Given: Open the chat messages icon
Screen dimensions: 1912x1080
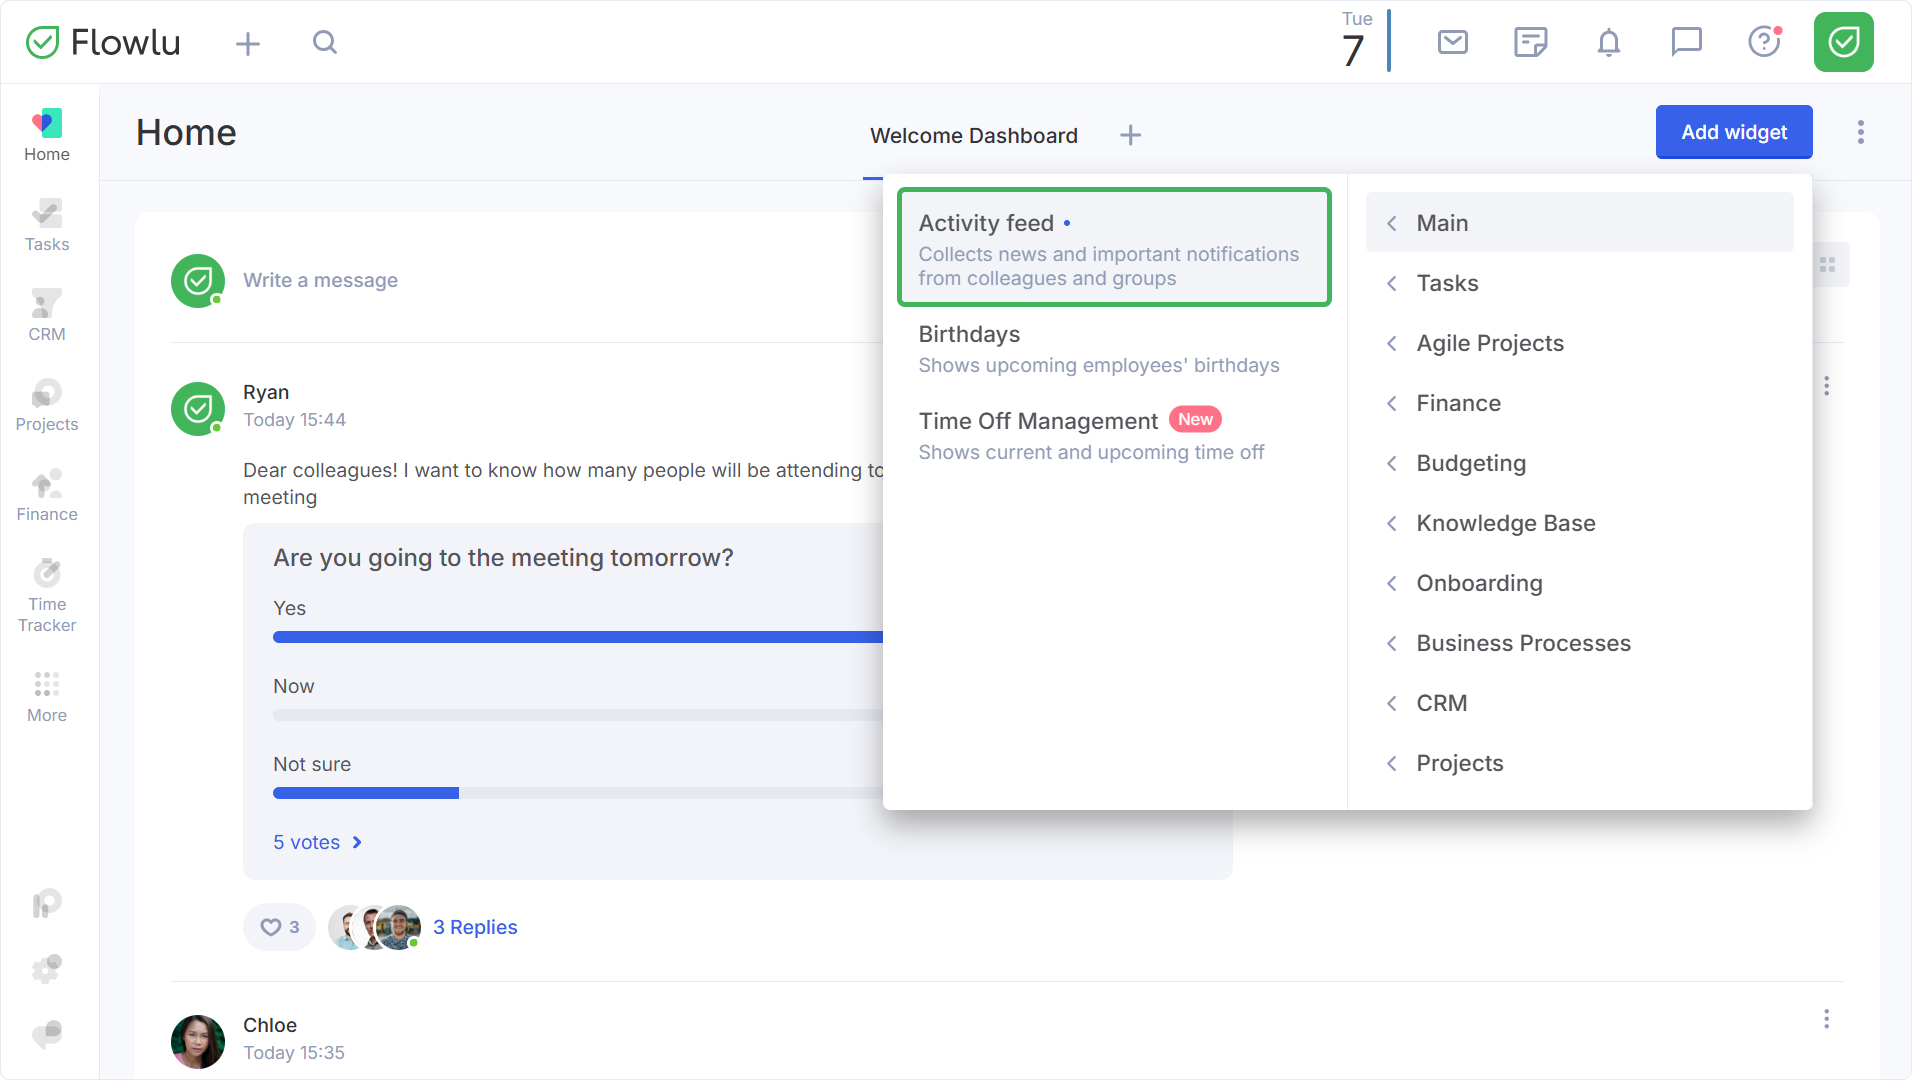Looking at the screenshot, I should click(1686, 42).
